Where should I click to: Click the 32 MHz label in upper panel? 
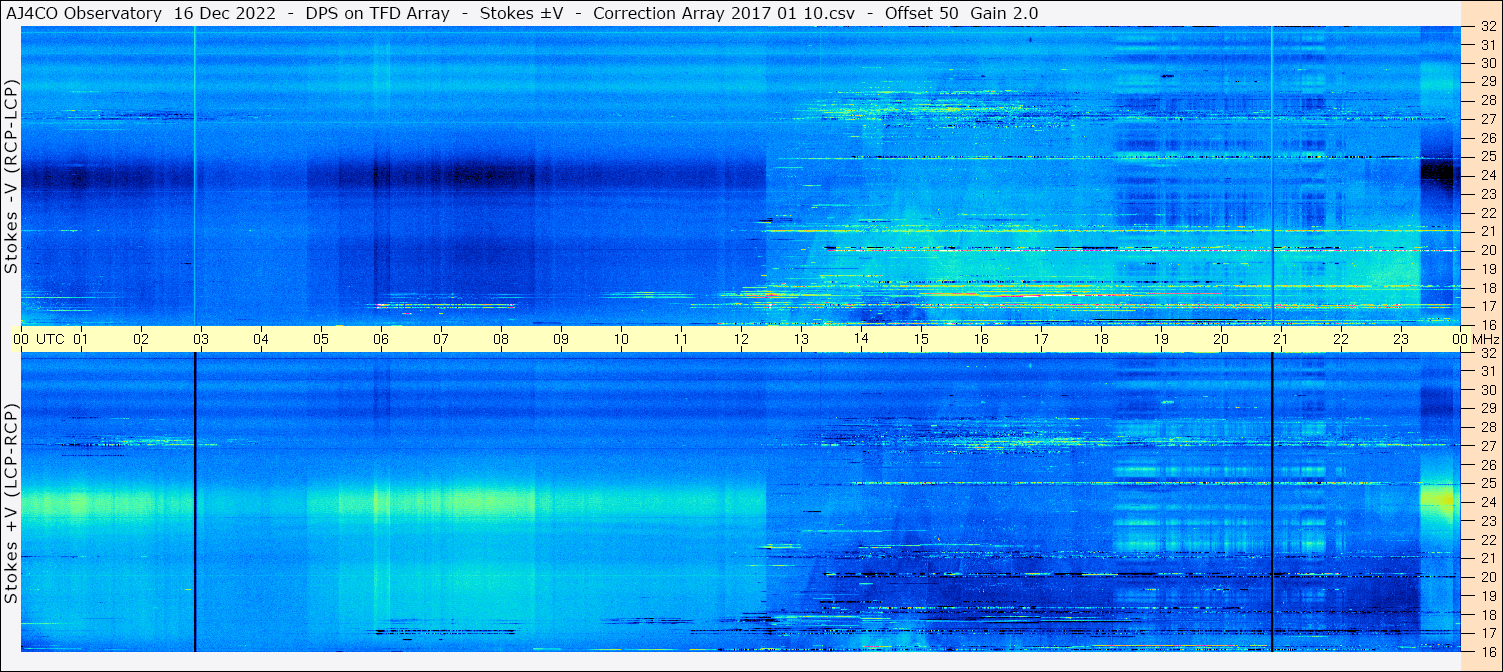(x=1487, y=27)
